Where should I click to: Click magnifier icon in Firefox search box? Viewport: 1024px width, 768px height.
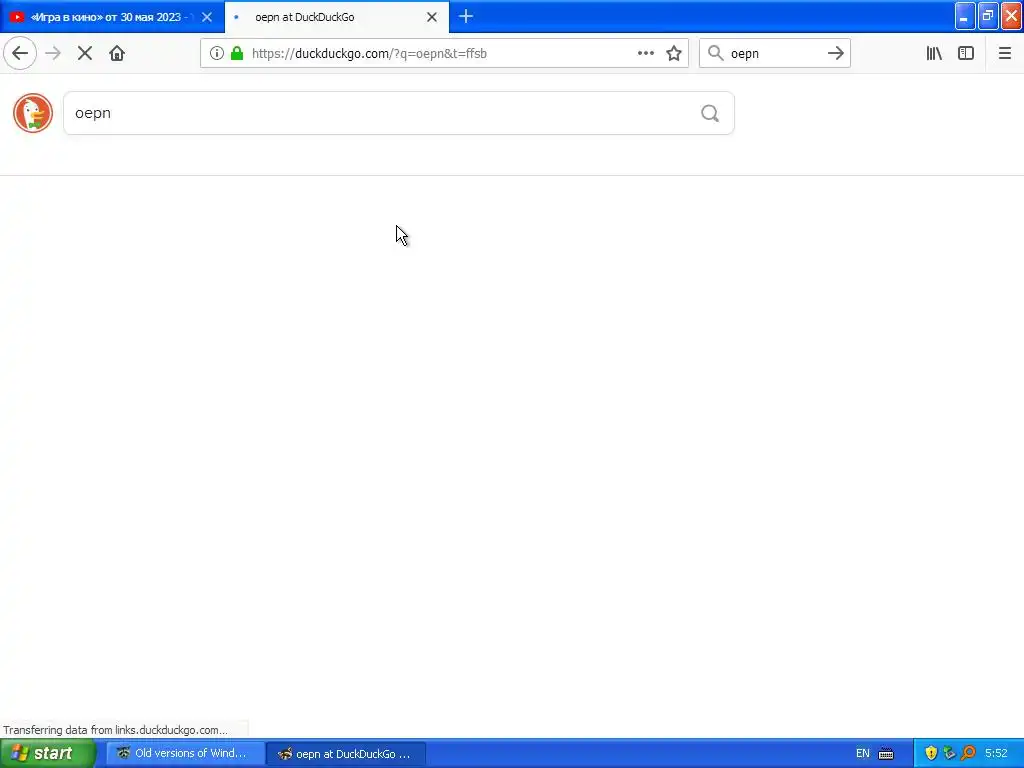point(716,54)
